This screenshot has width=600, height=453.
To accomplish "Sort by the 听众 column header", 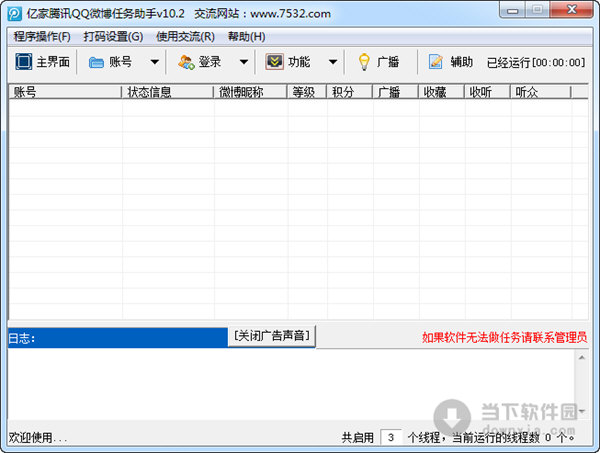I will coord(541,92).
